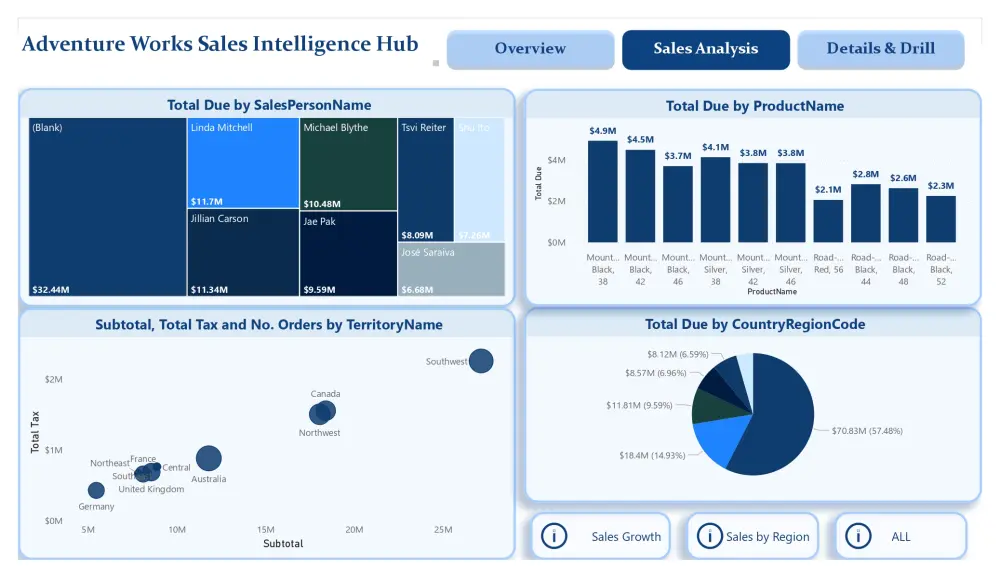Image resolution: width=1000 pixels, height=578 pixels.
Task: Open the Overview tab
Action: (x=530, y=49)
